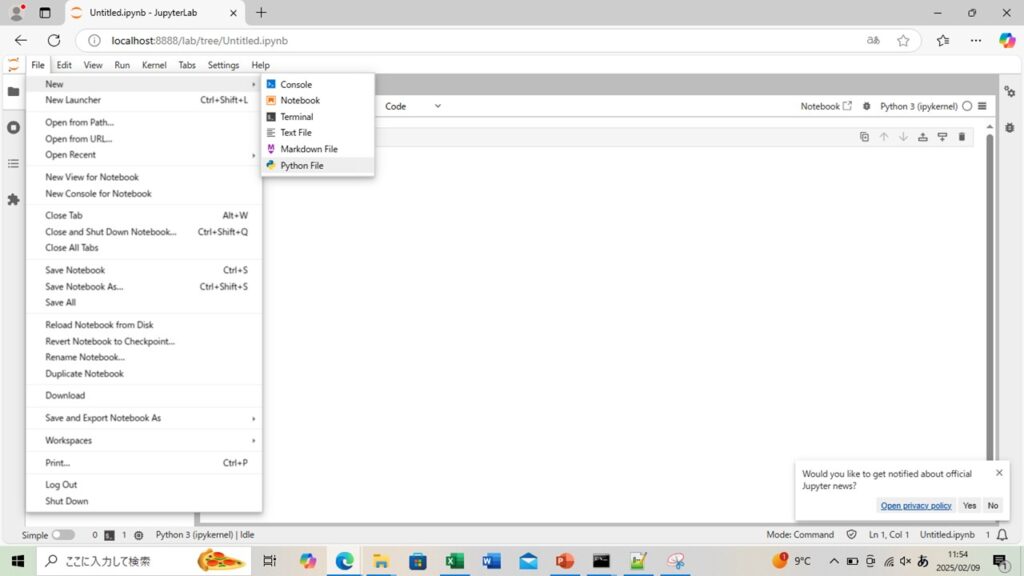Screen dimensions: 1024x576
Task: Open the Tabs menu
Action: click(x=187, y=65)
